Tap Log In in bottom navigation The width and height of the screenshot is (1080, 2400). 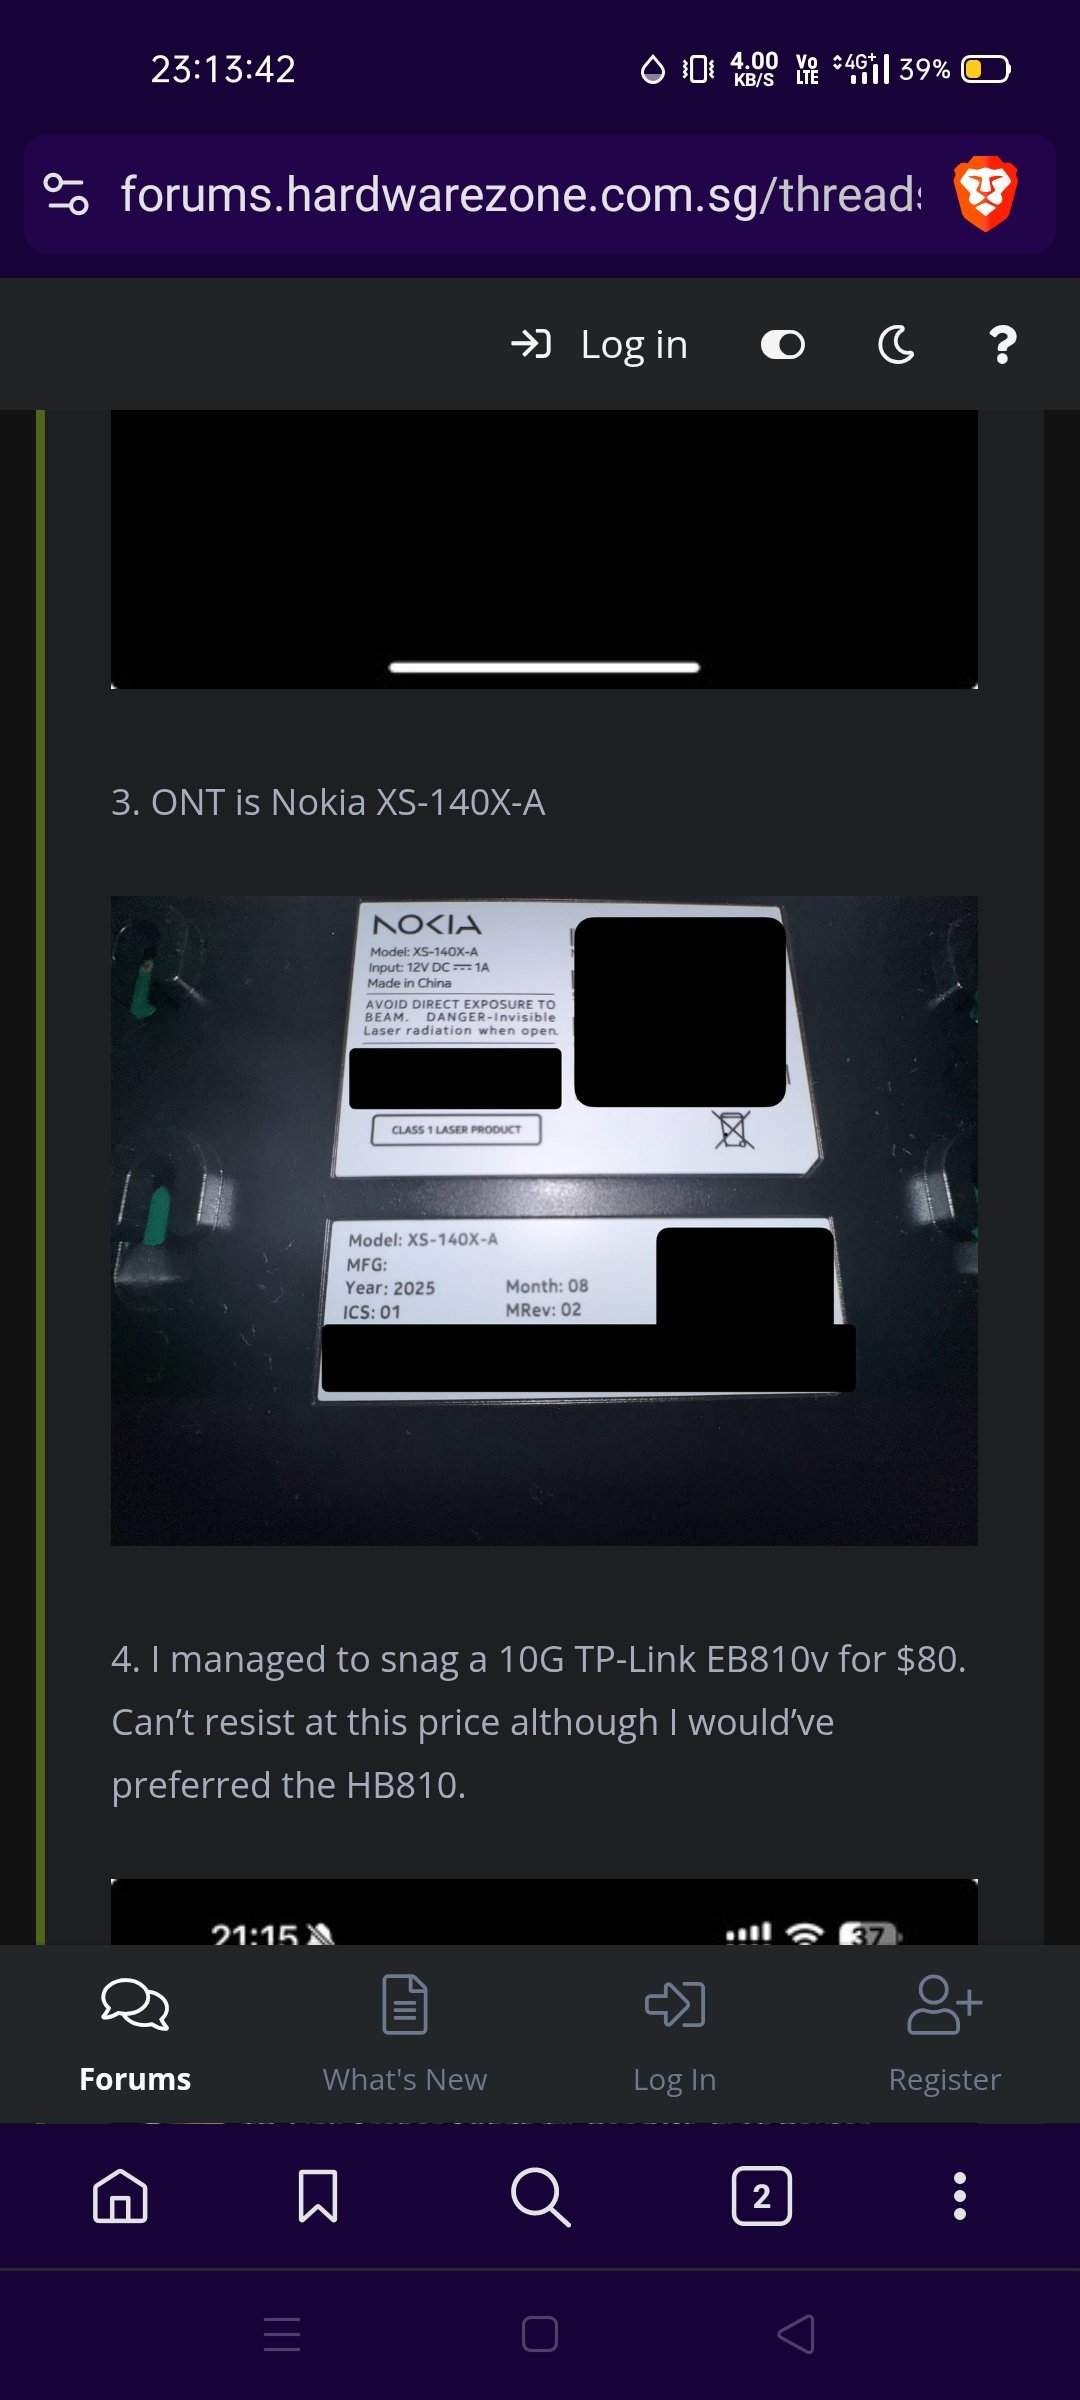click(x=675, y=2035)
